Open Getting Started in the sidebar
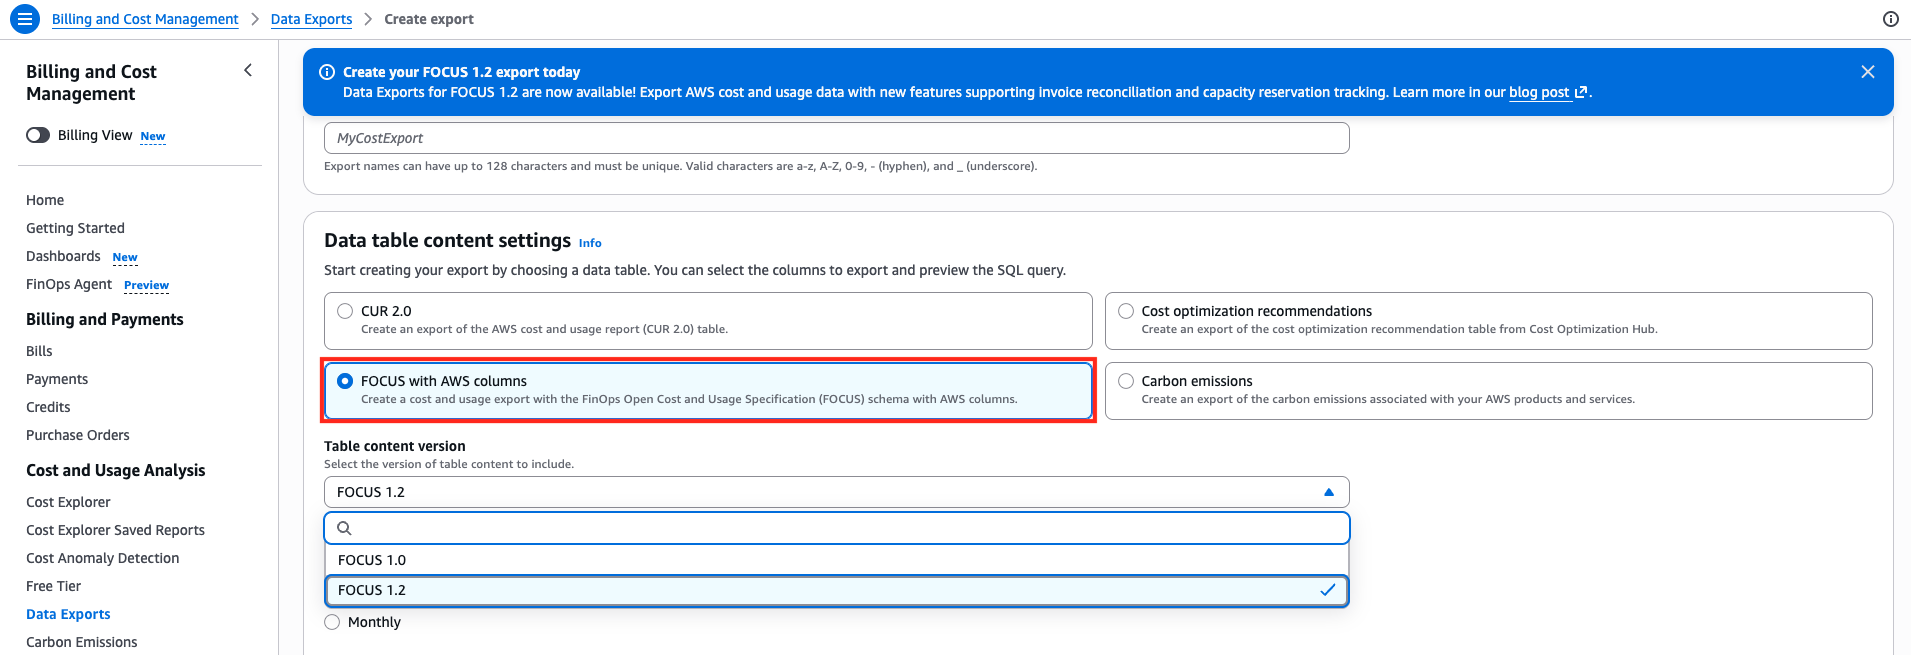The image size is (1911, 655). (75, 228)
